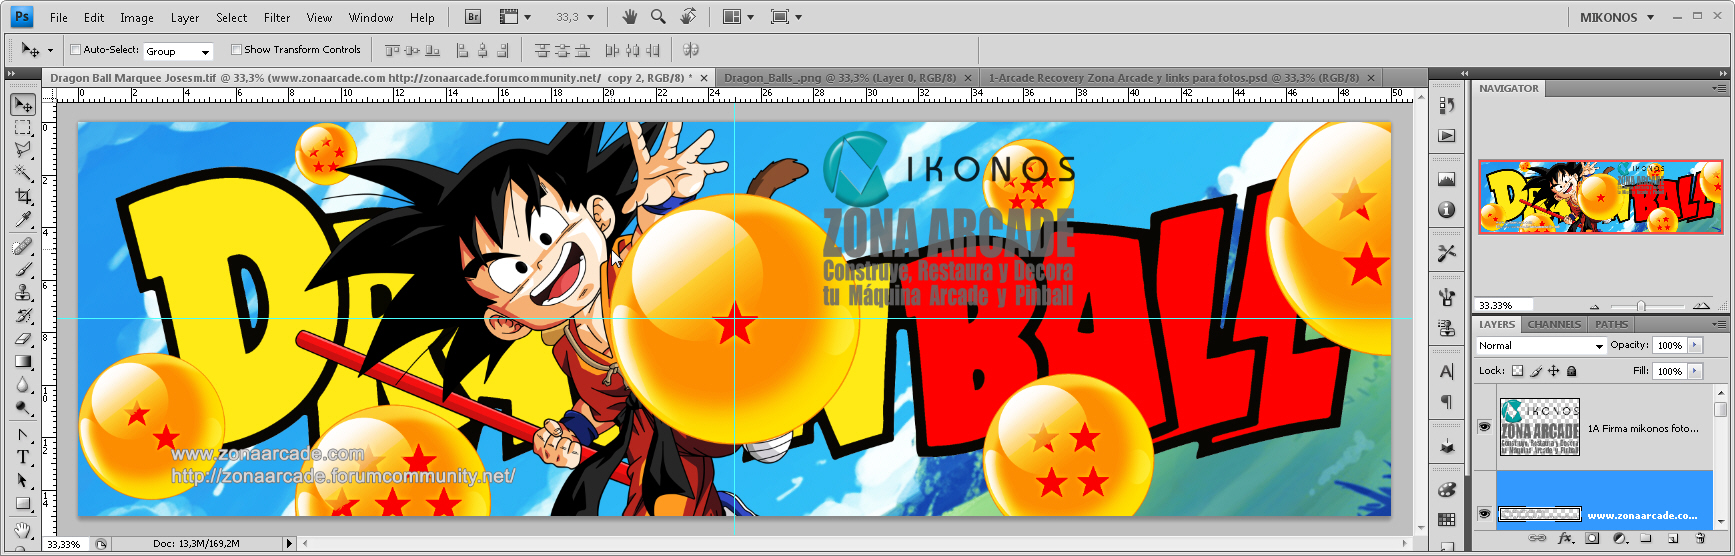The width and height of the screenshot is (1735, 556).
Task: Hide the www.zonaarcade.co layer
Action: [x=1484, y=514]
